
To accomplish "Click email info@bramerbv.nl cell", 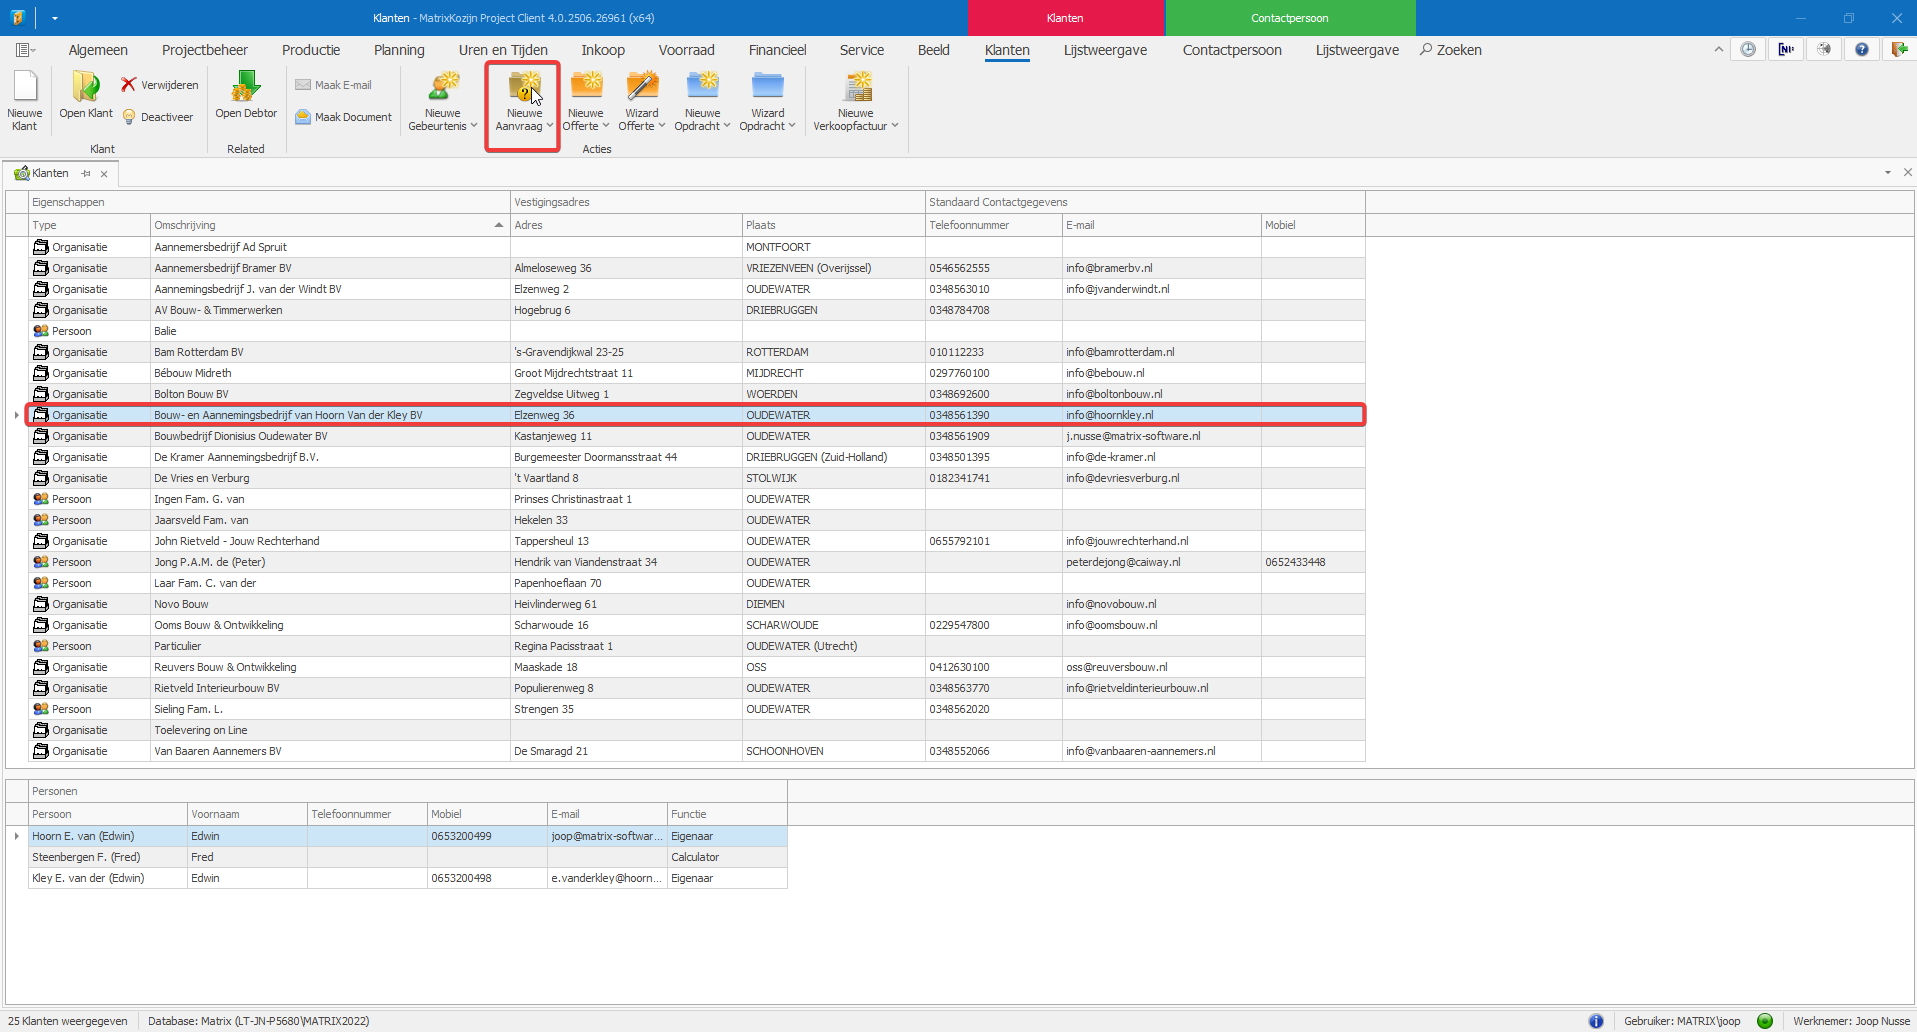I will click(1161, 268).
